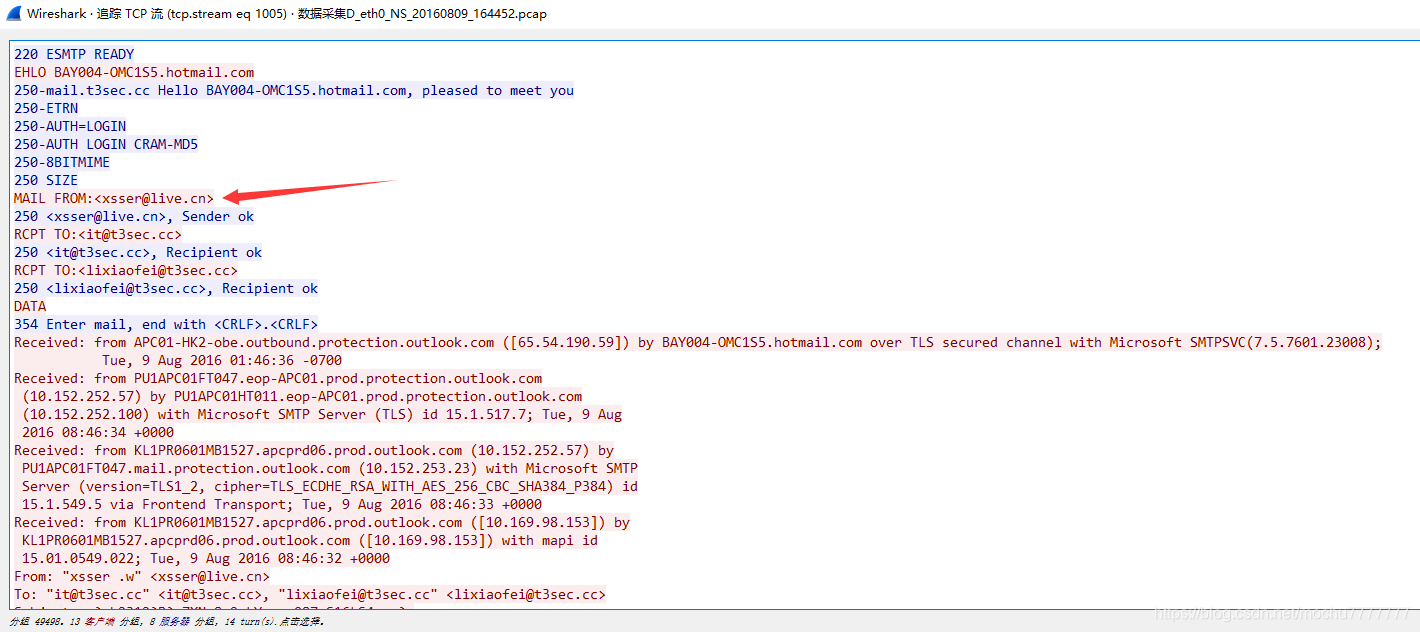The width and height of the screenshot is (1420, 632).
Task: Click the "2016 08:46:34 +0000" line
Action: (98, 432)
